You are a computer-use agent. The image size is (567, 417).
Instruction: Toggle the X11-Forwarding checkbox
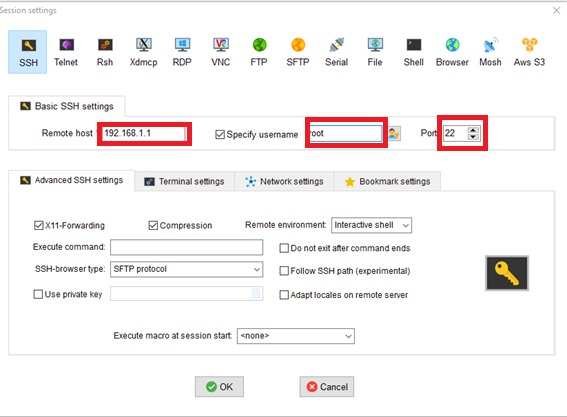(38, 225)
